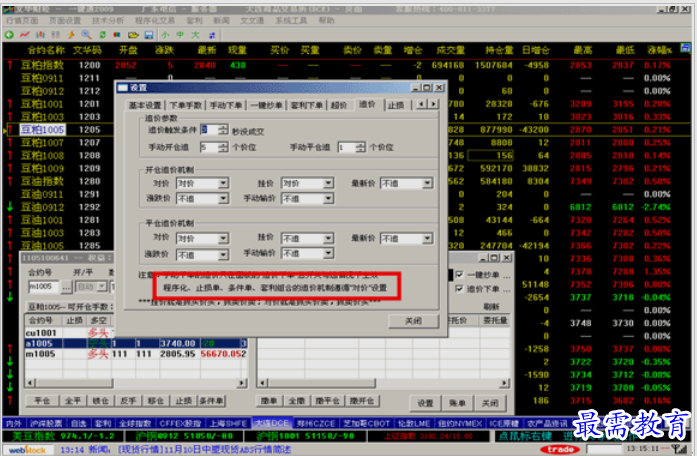Viewport: 697px width, 456px height.
Task: Set small font with 小 icon
Action: (165, 35)
